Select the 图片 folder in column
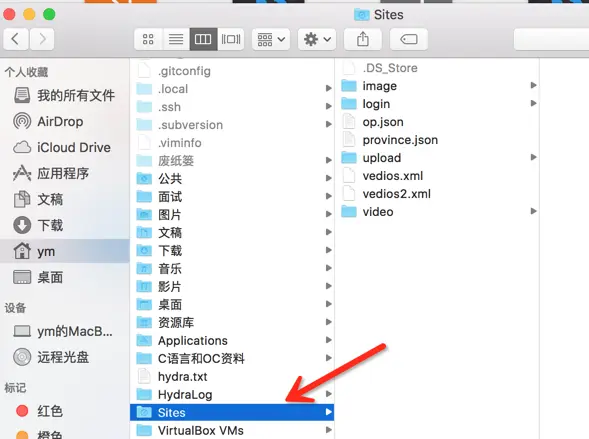The height and width of the screenshot is (439, 589). click(232, 214)
